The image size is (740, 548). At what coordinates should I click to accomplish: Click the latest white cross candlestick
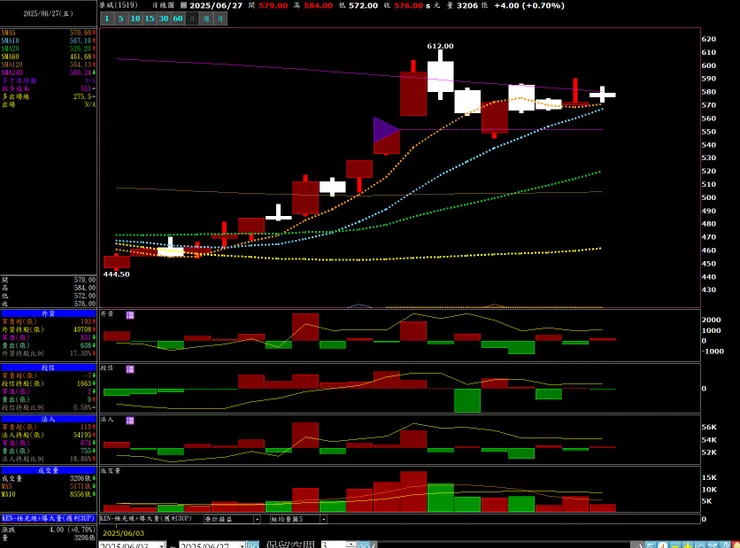(x=603, y=94)
